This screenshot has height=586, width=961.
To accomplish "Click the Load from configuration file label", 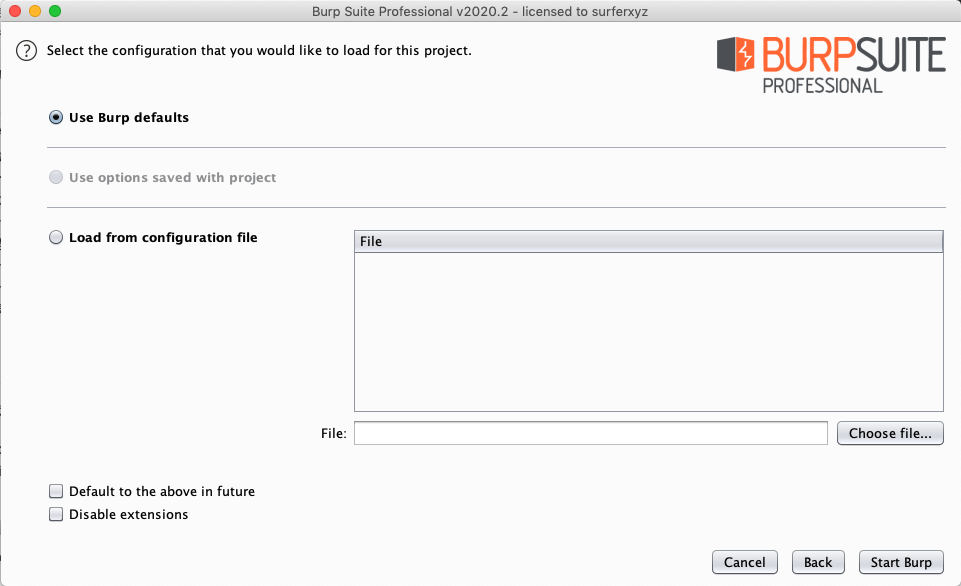I will 163,237.
